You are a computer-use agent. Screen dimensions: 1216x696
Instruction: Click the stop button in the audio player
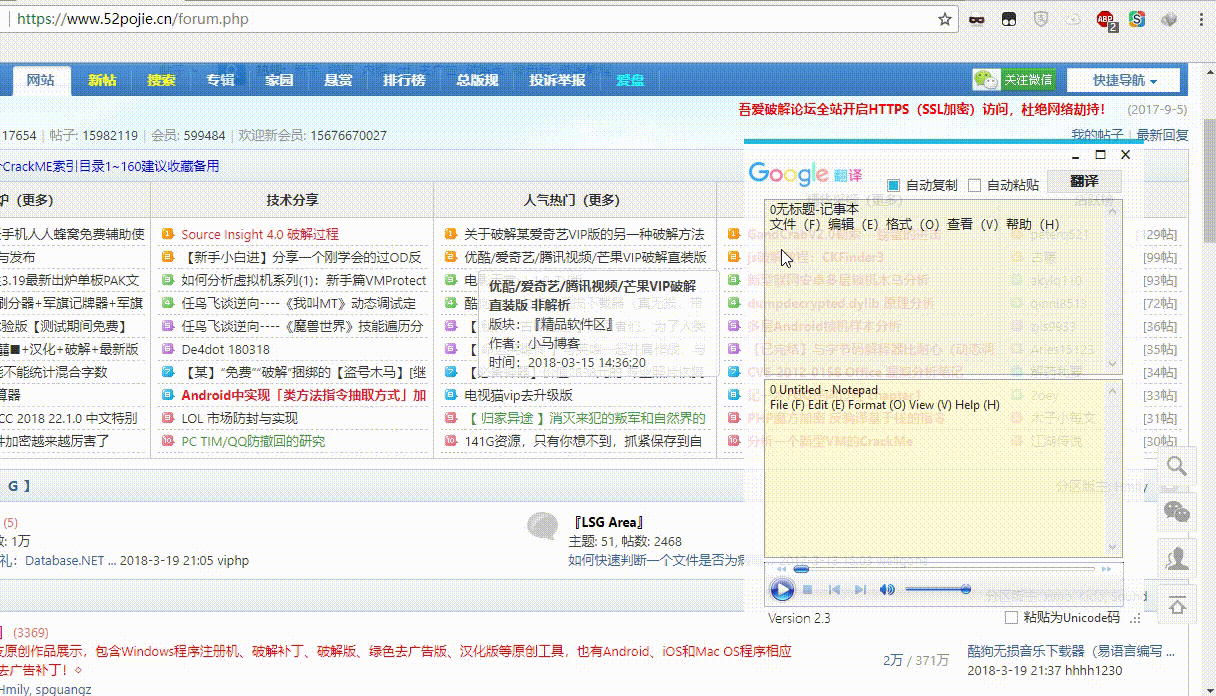pos(808,590)
